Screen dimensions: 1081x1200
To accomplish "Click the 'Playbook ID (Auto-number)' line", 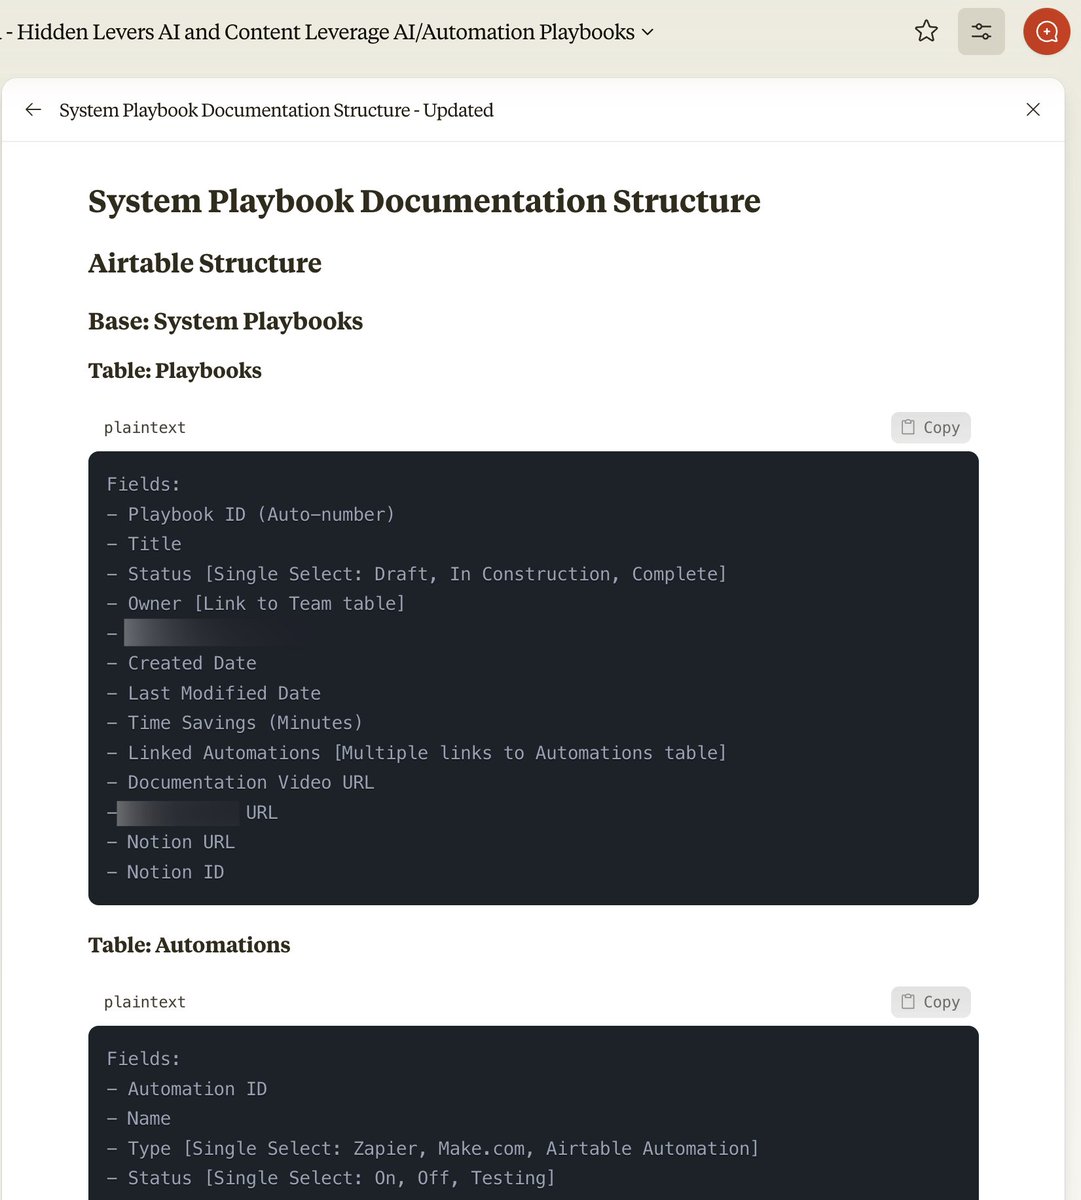I will [x=251, y=514].
